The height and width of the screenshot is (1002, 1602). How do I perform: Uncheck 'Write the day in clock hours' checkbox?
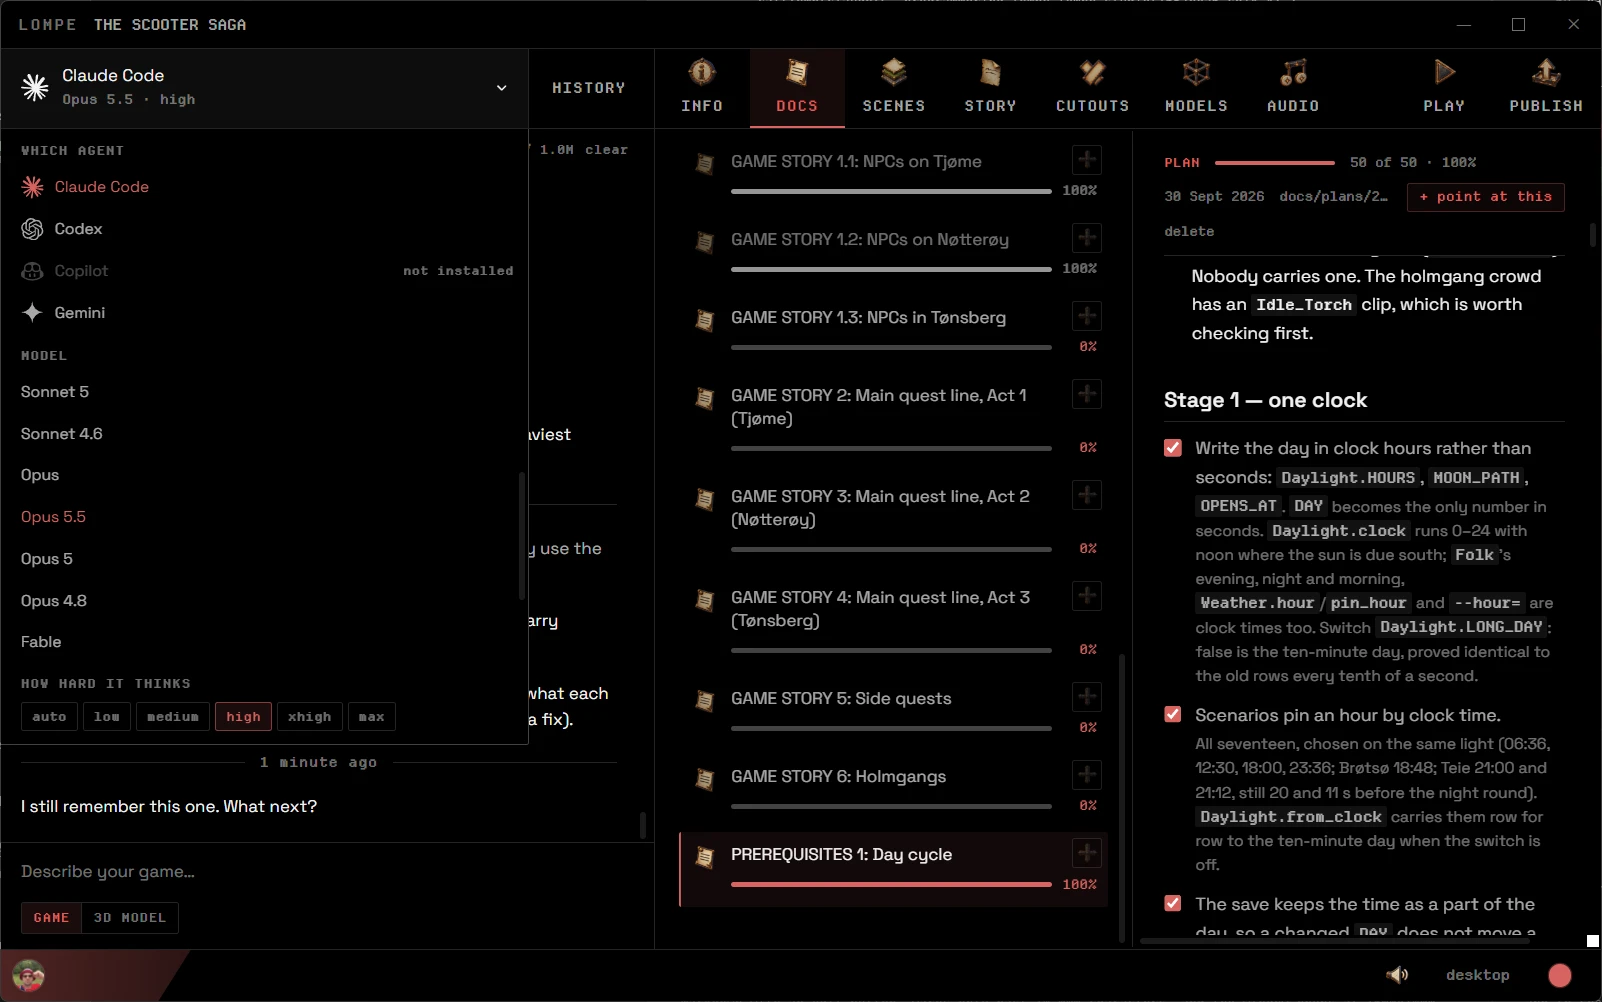pos(1173,448)
